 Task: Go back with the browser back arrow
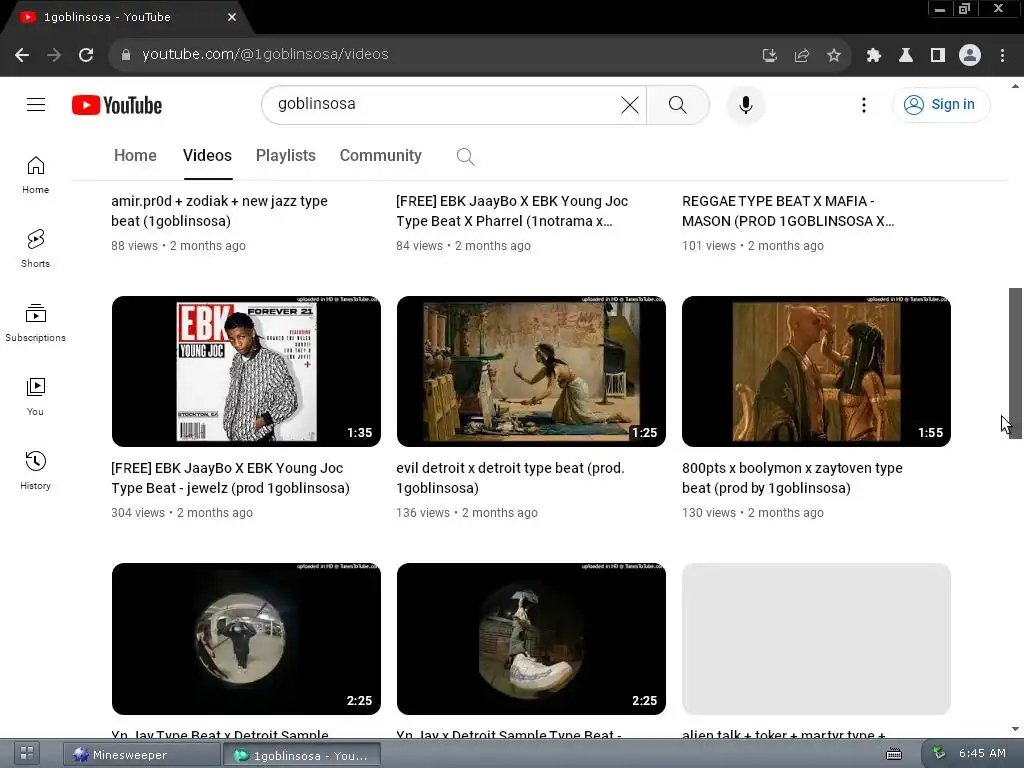click(22, 55)
